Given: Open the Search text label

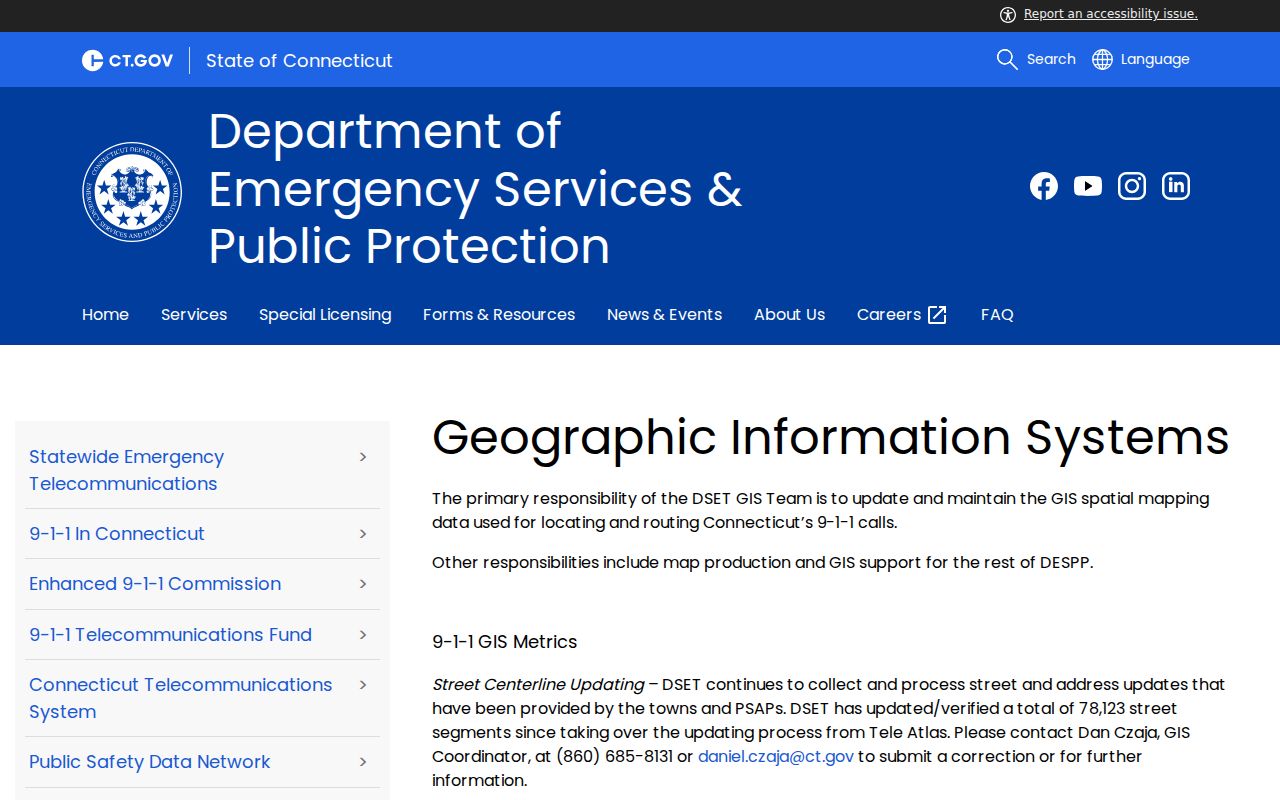Looking at the screenshot, I should pyautogui.click(x=1051, y=60).
